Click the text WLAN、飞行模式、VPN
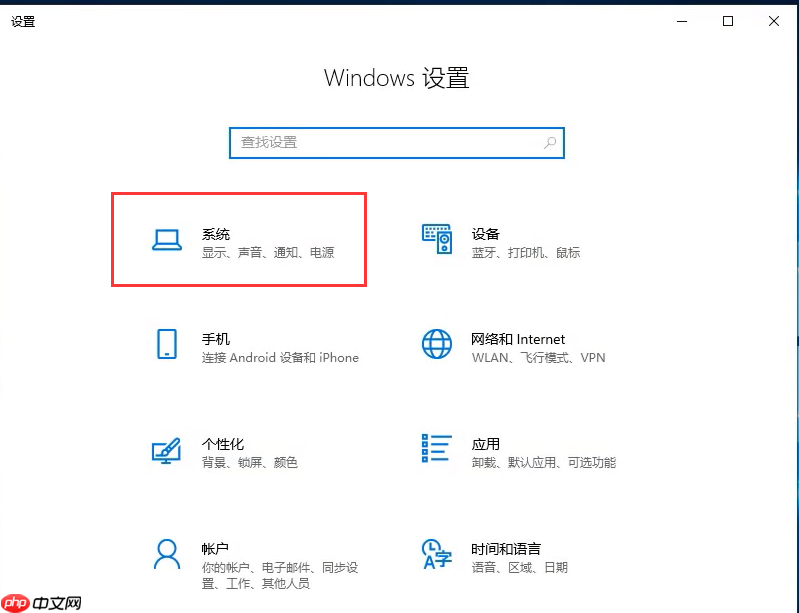The image size is (799, 613). (539, 358)
